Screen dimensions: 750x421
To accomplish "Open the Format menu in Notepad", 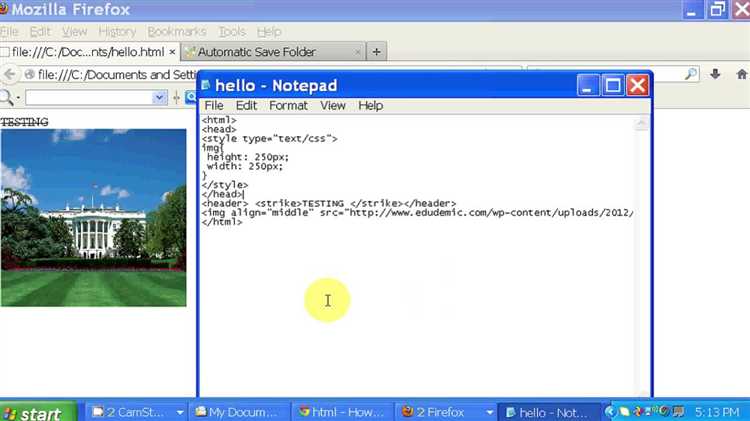I will coord(288,105).
